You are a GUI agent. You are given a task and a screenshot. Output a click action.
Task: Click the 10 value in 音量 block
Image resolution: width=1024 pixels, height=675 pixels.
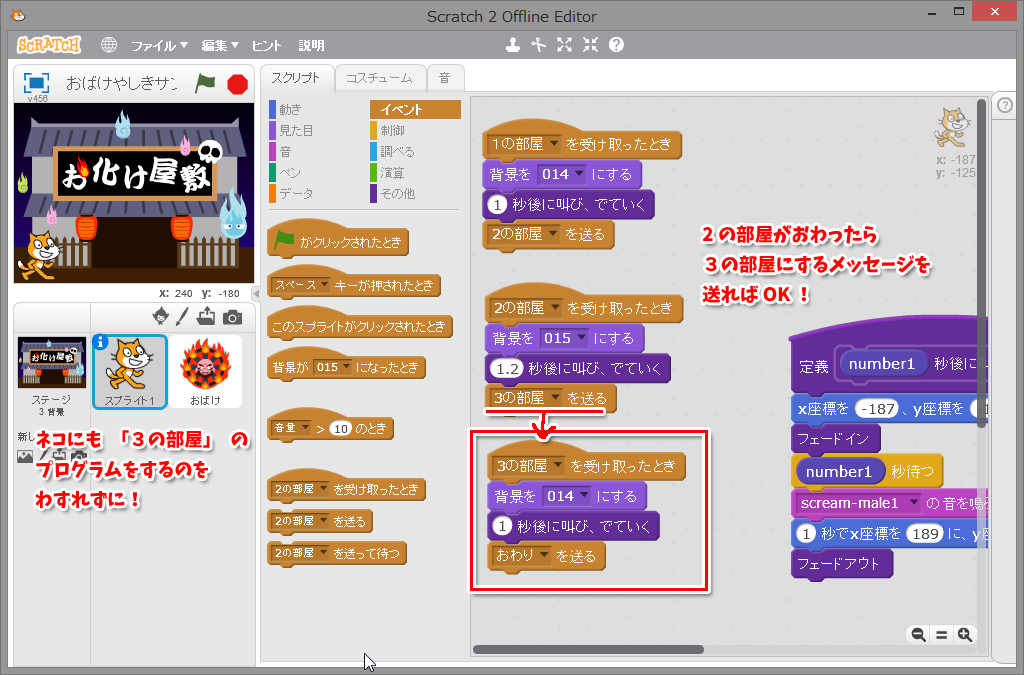point(341,429)
